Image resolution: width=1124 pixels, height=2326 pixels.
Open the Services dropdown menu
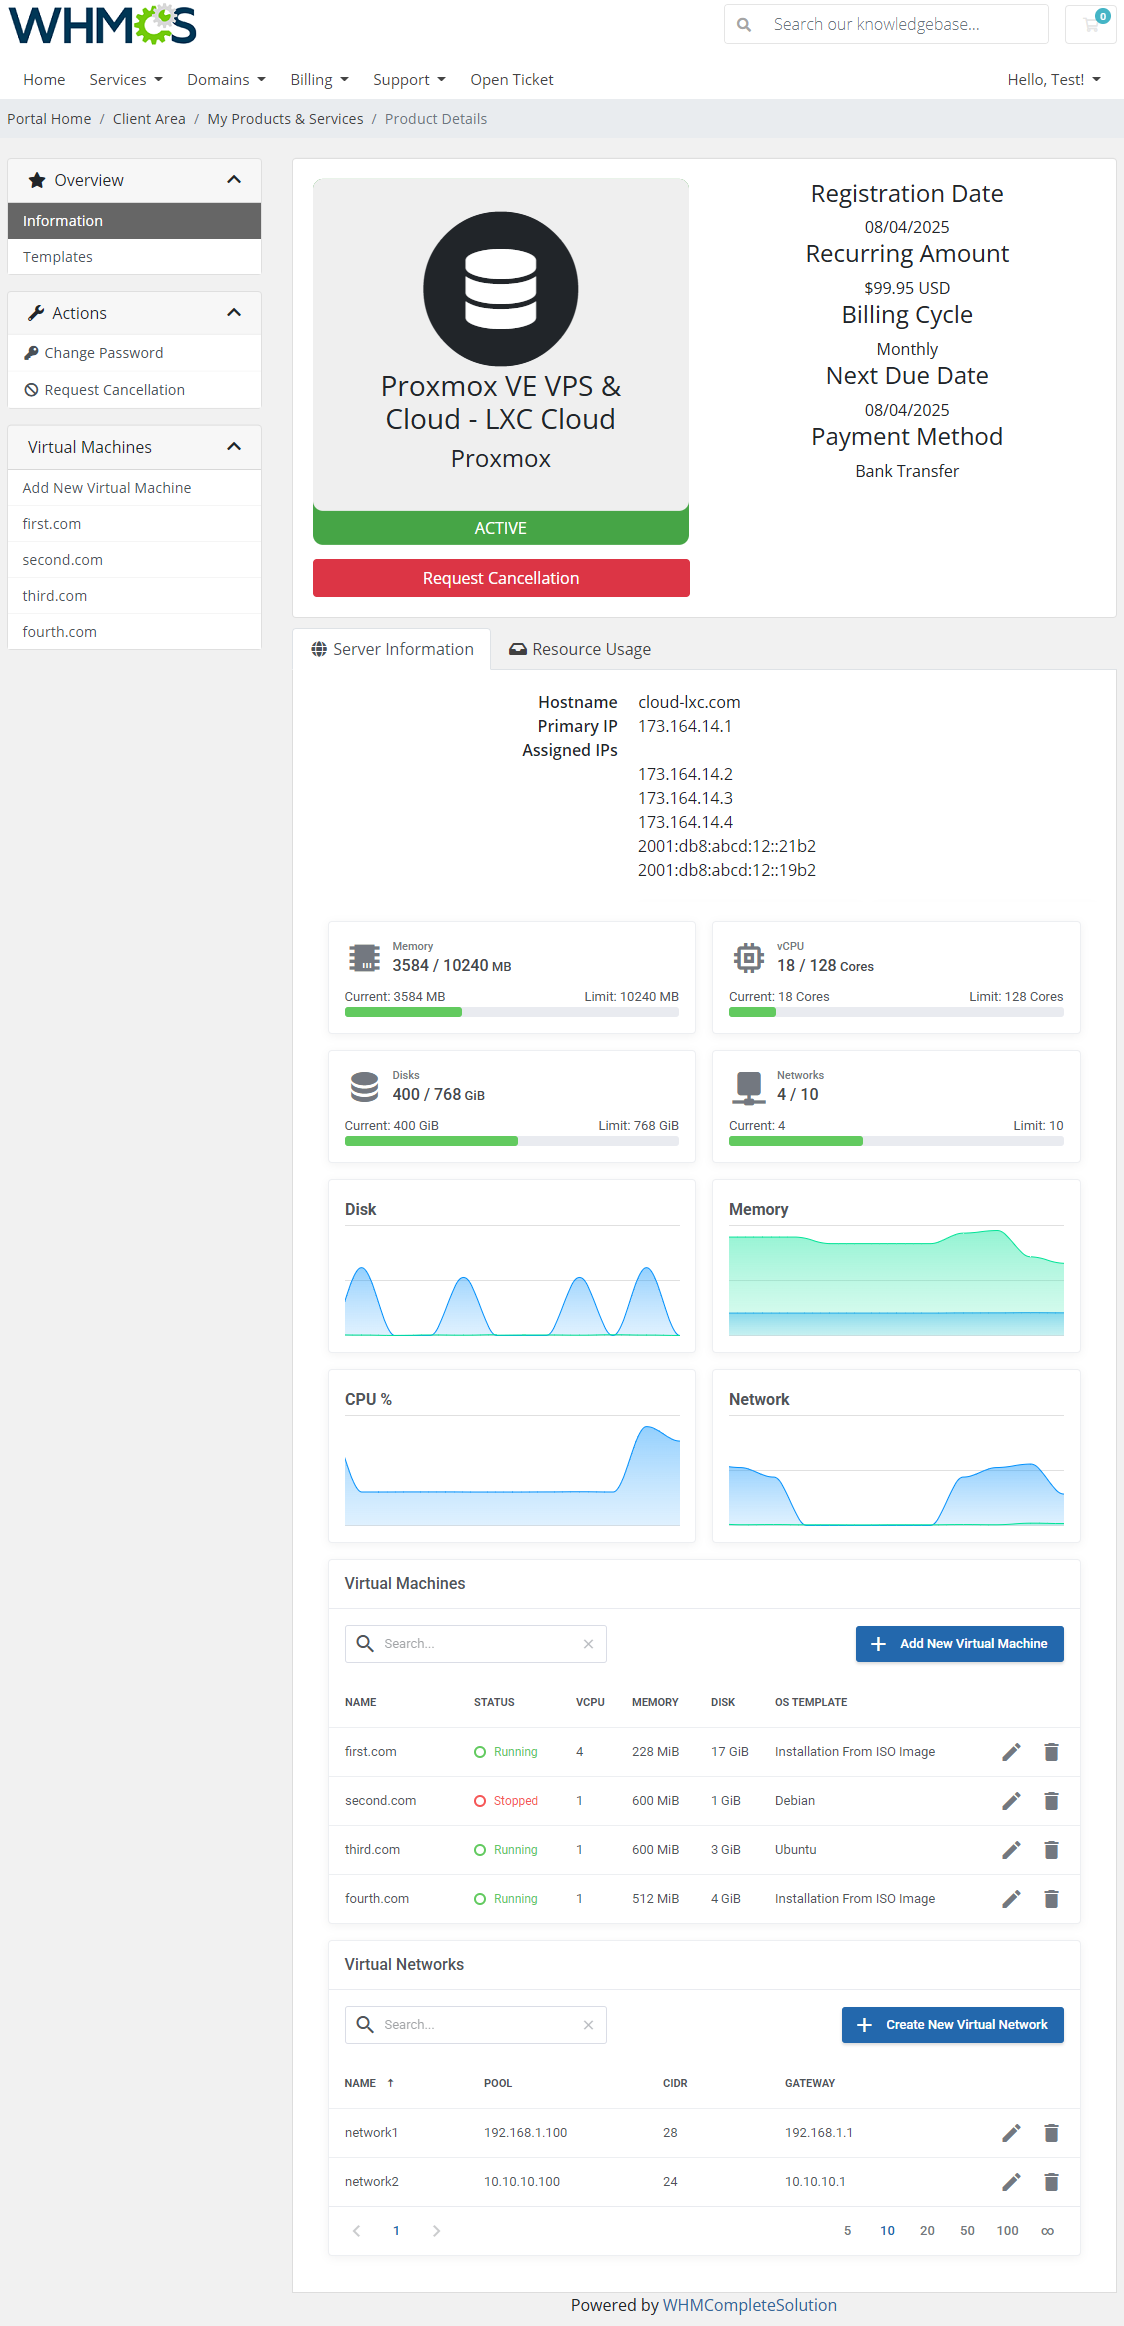click(x=125, y=80)
